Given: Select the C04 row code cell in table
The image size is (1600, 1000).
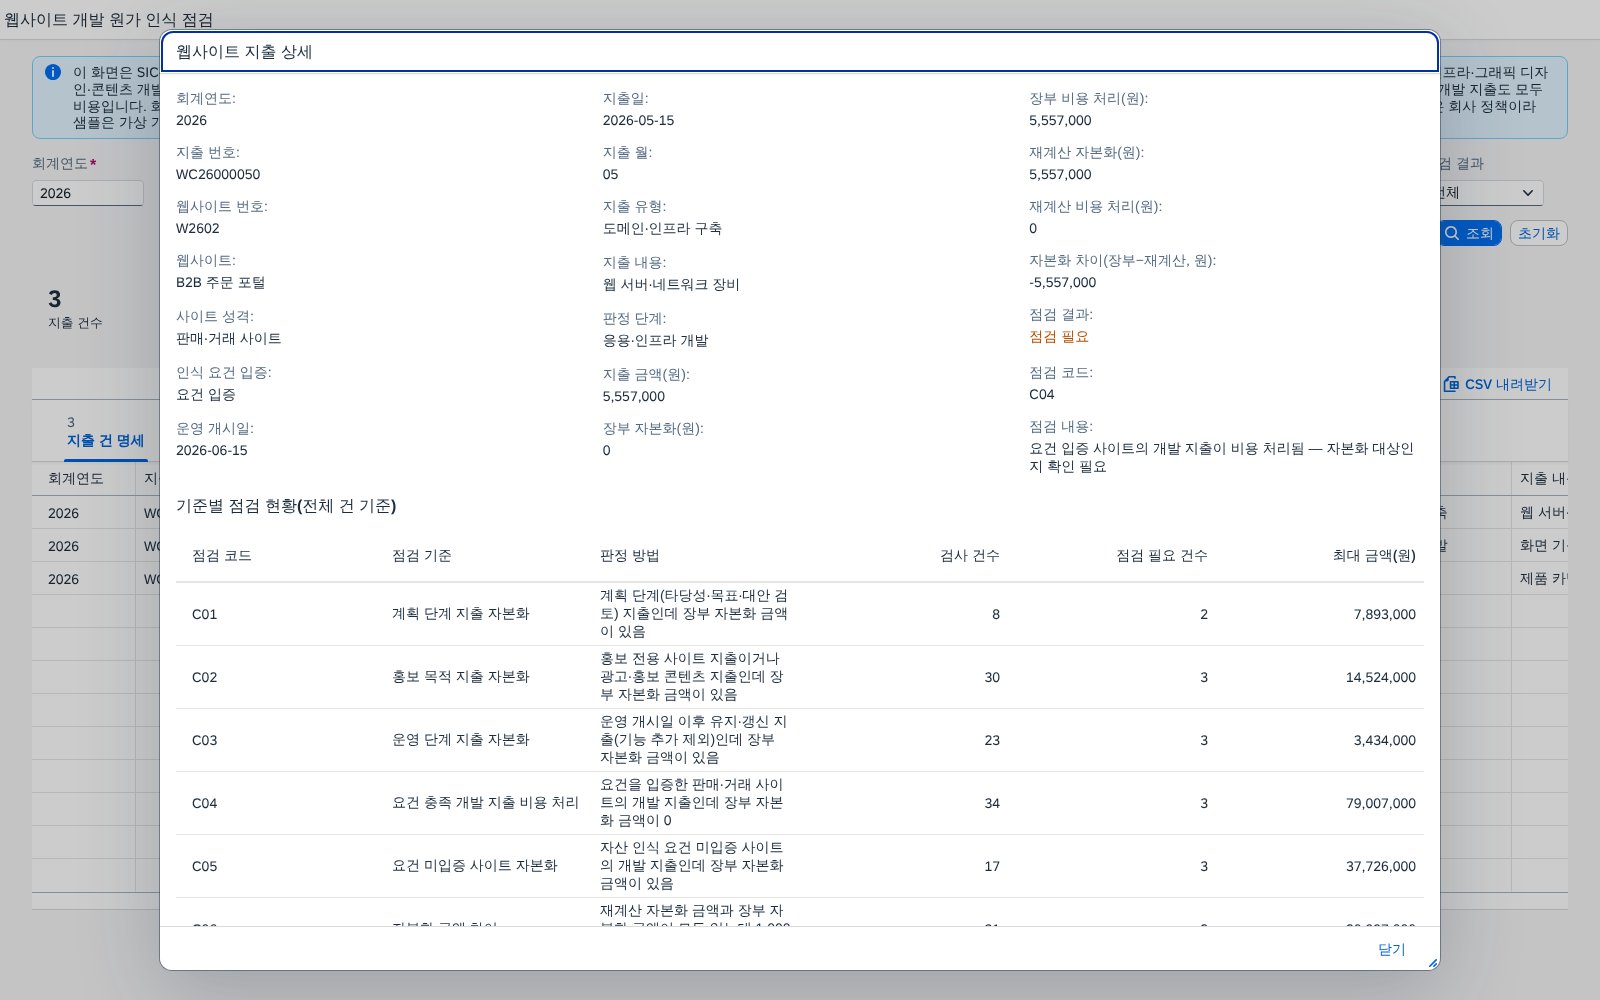Looking at the screenshot, I should click(x=205, y=803).
